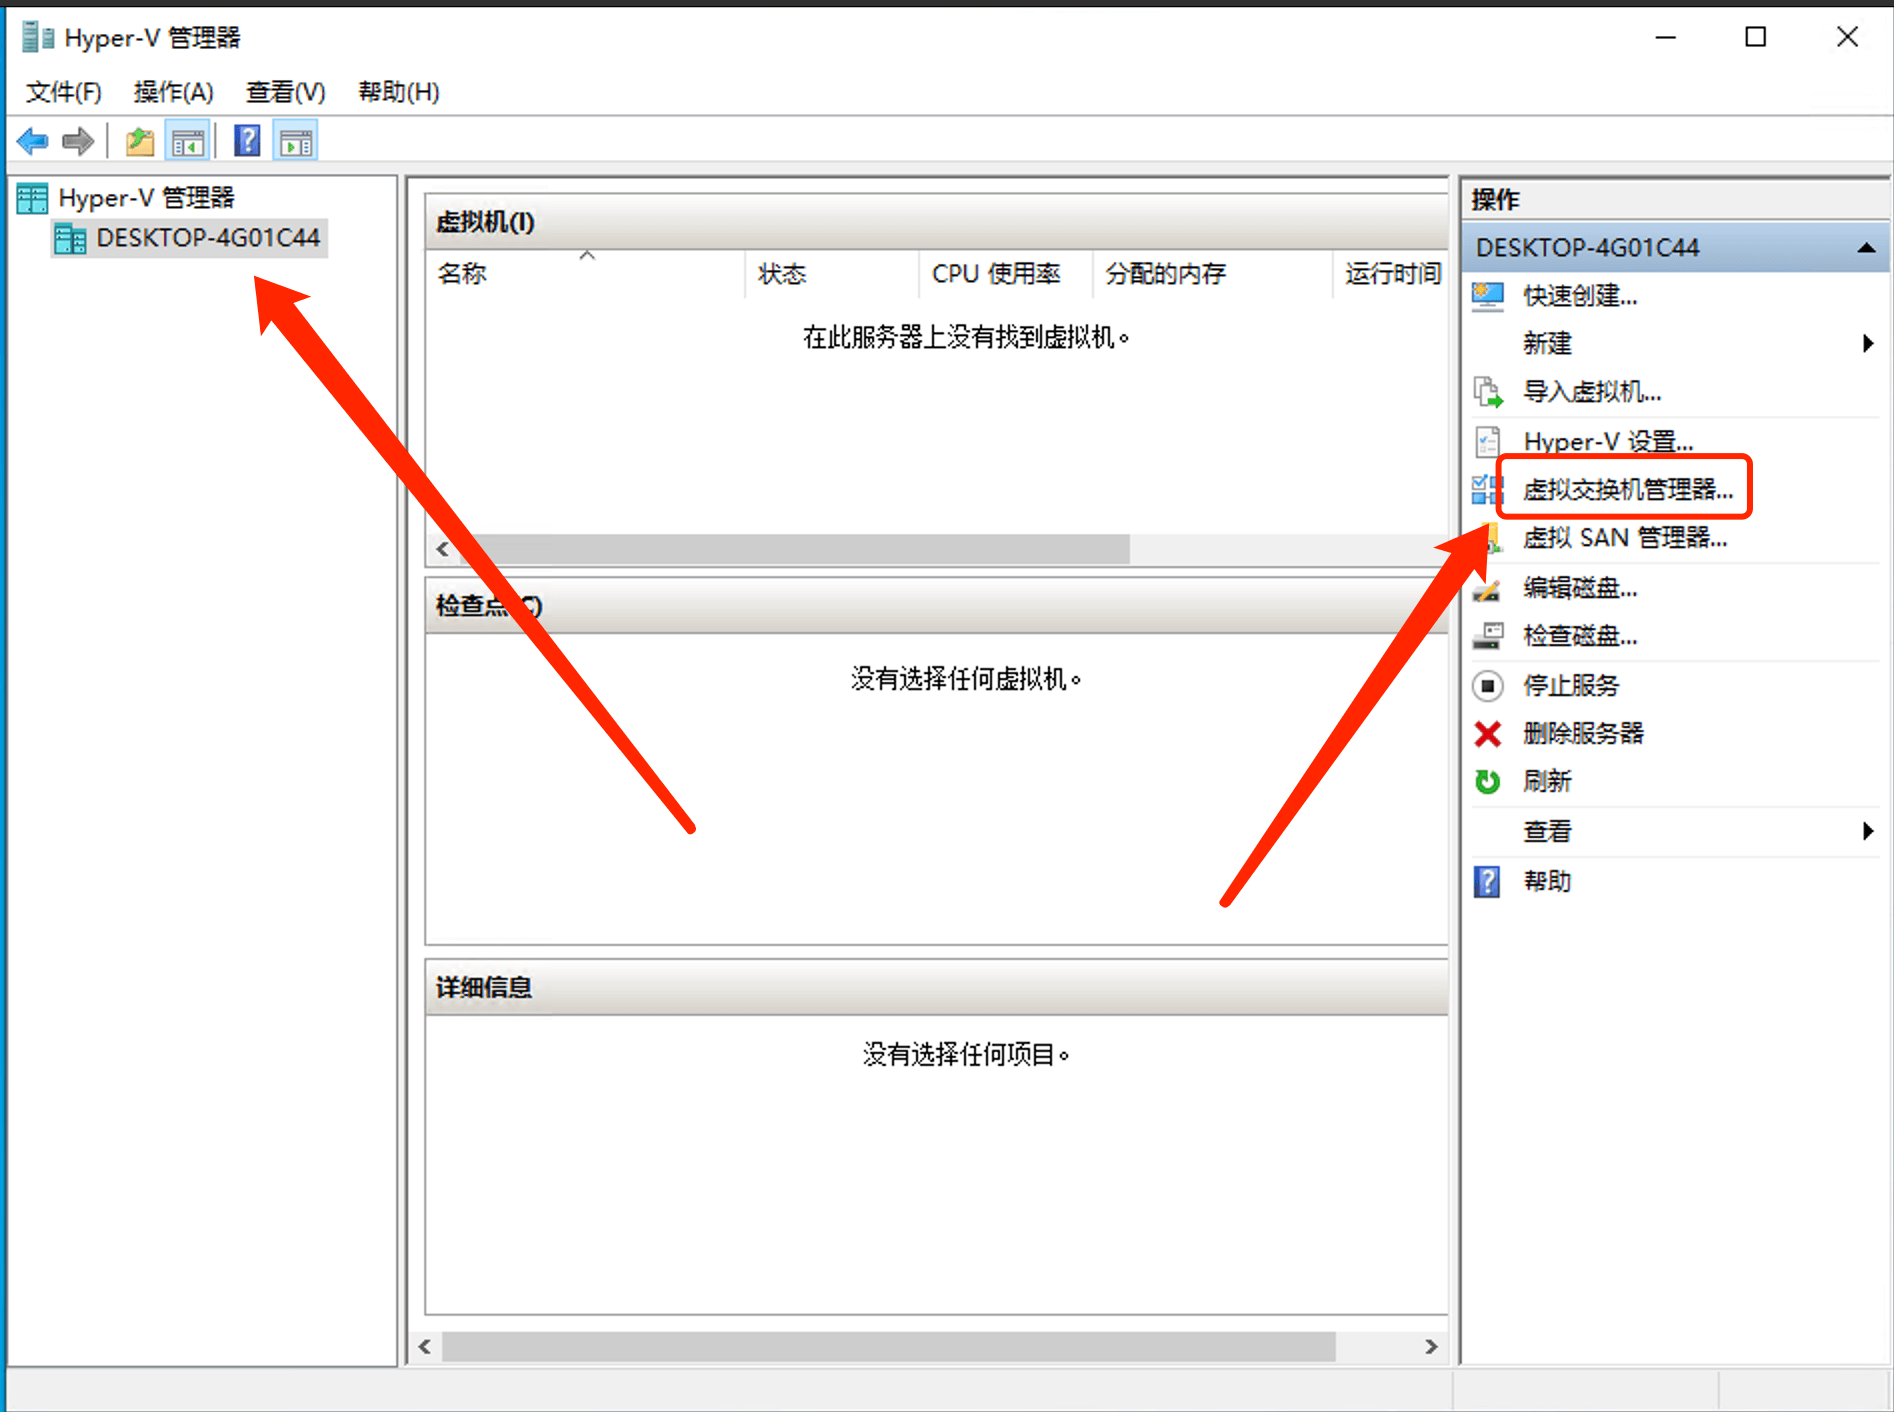
Task: Click the Edit Disk pencil icon
Action: coord(1487,588)
